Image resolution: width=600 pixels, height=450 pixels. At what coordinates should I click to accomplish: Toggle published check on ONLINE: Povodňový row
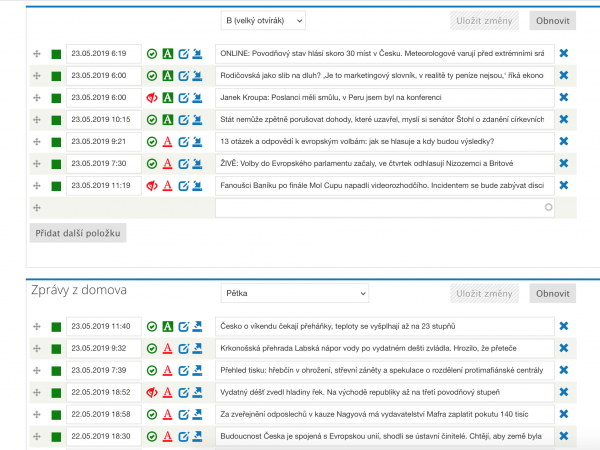[152, 54]
